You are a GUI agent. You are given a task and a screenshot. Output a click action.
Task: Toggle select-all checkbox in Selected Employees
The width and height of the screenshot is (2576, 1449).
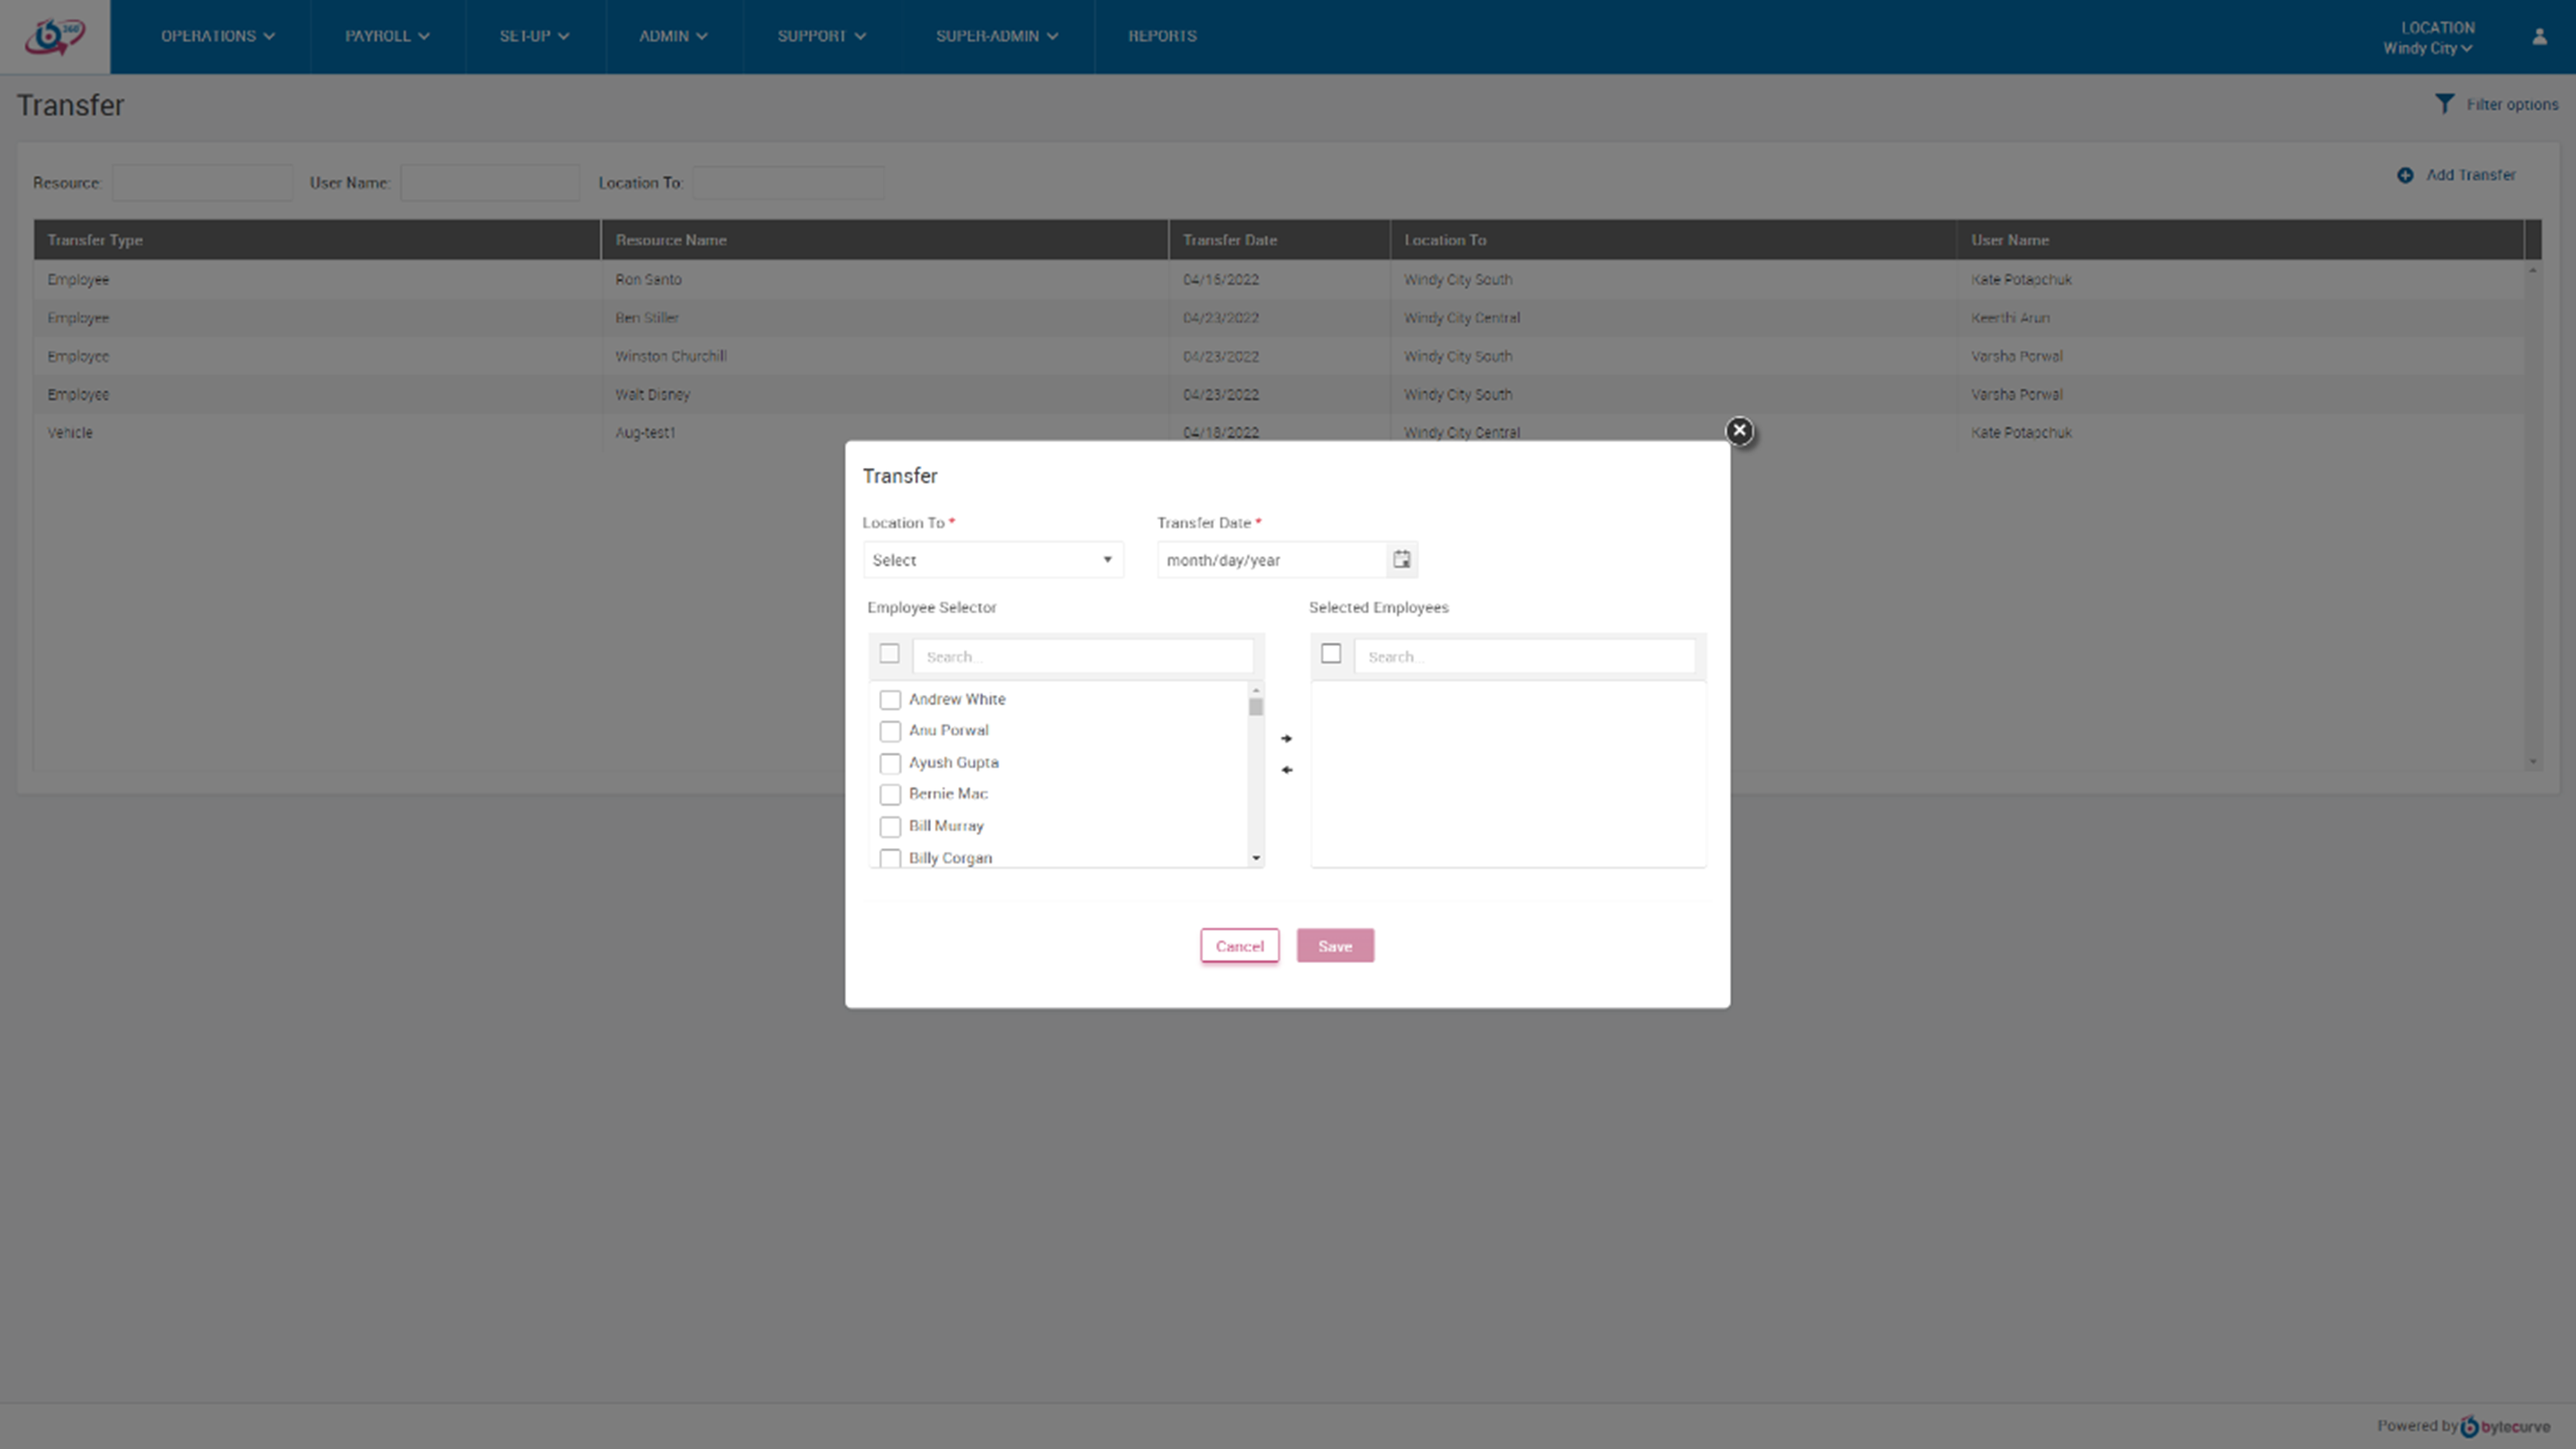coord(1331,654)
